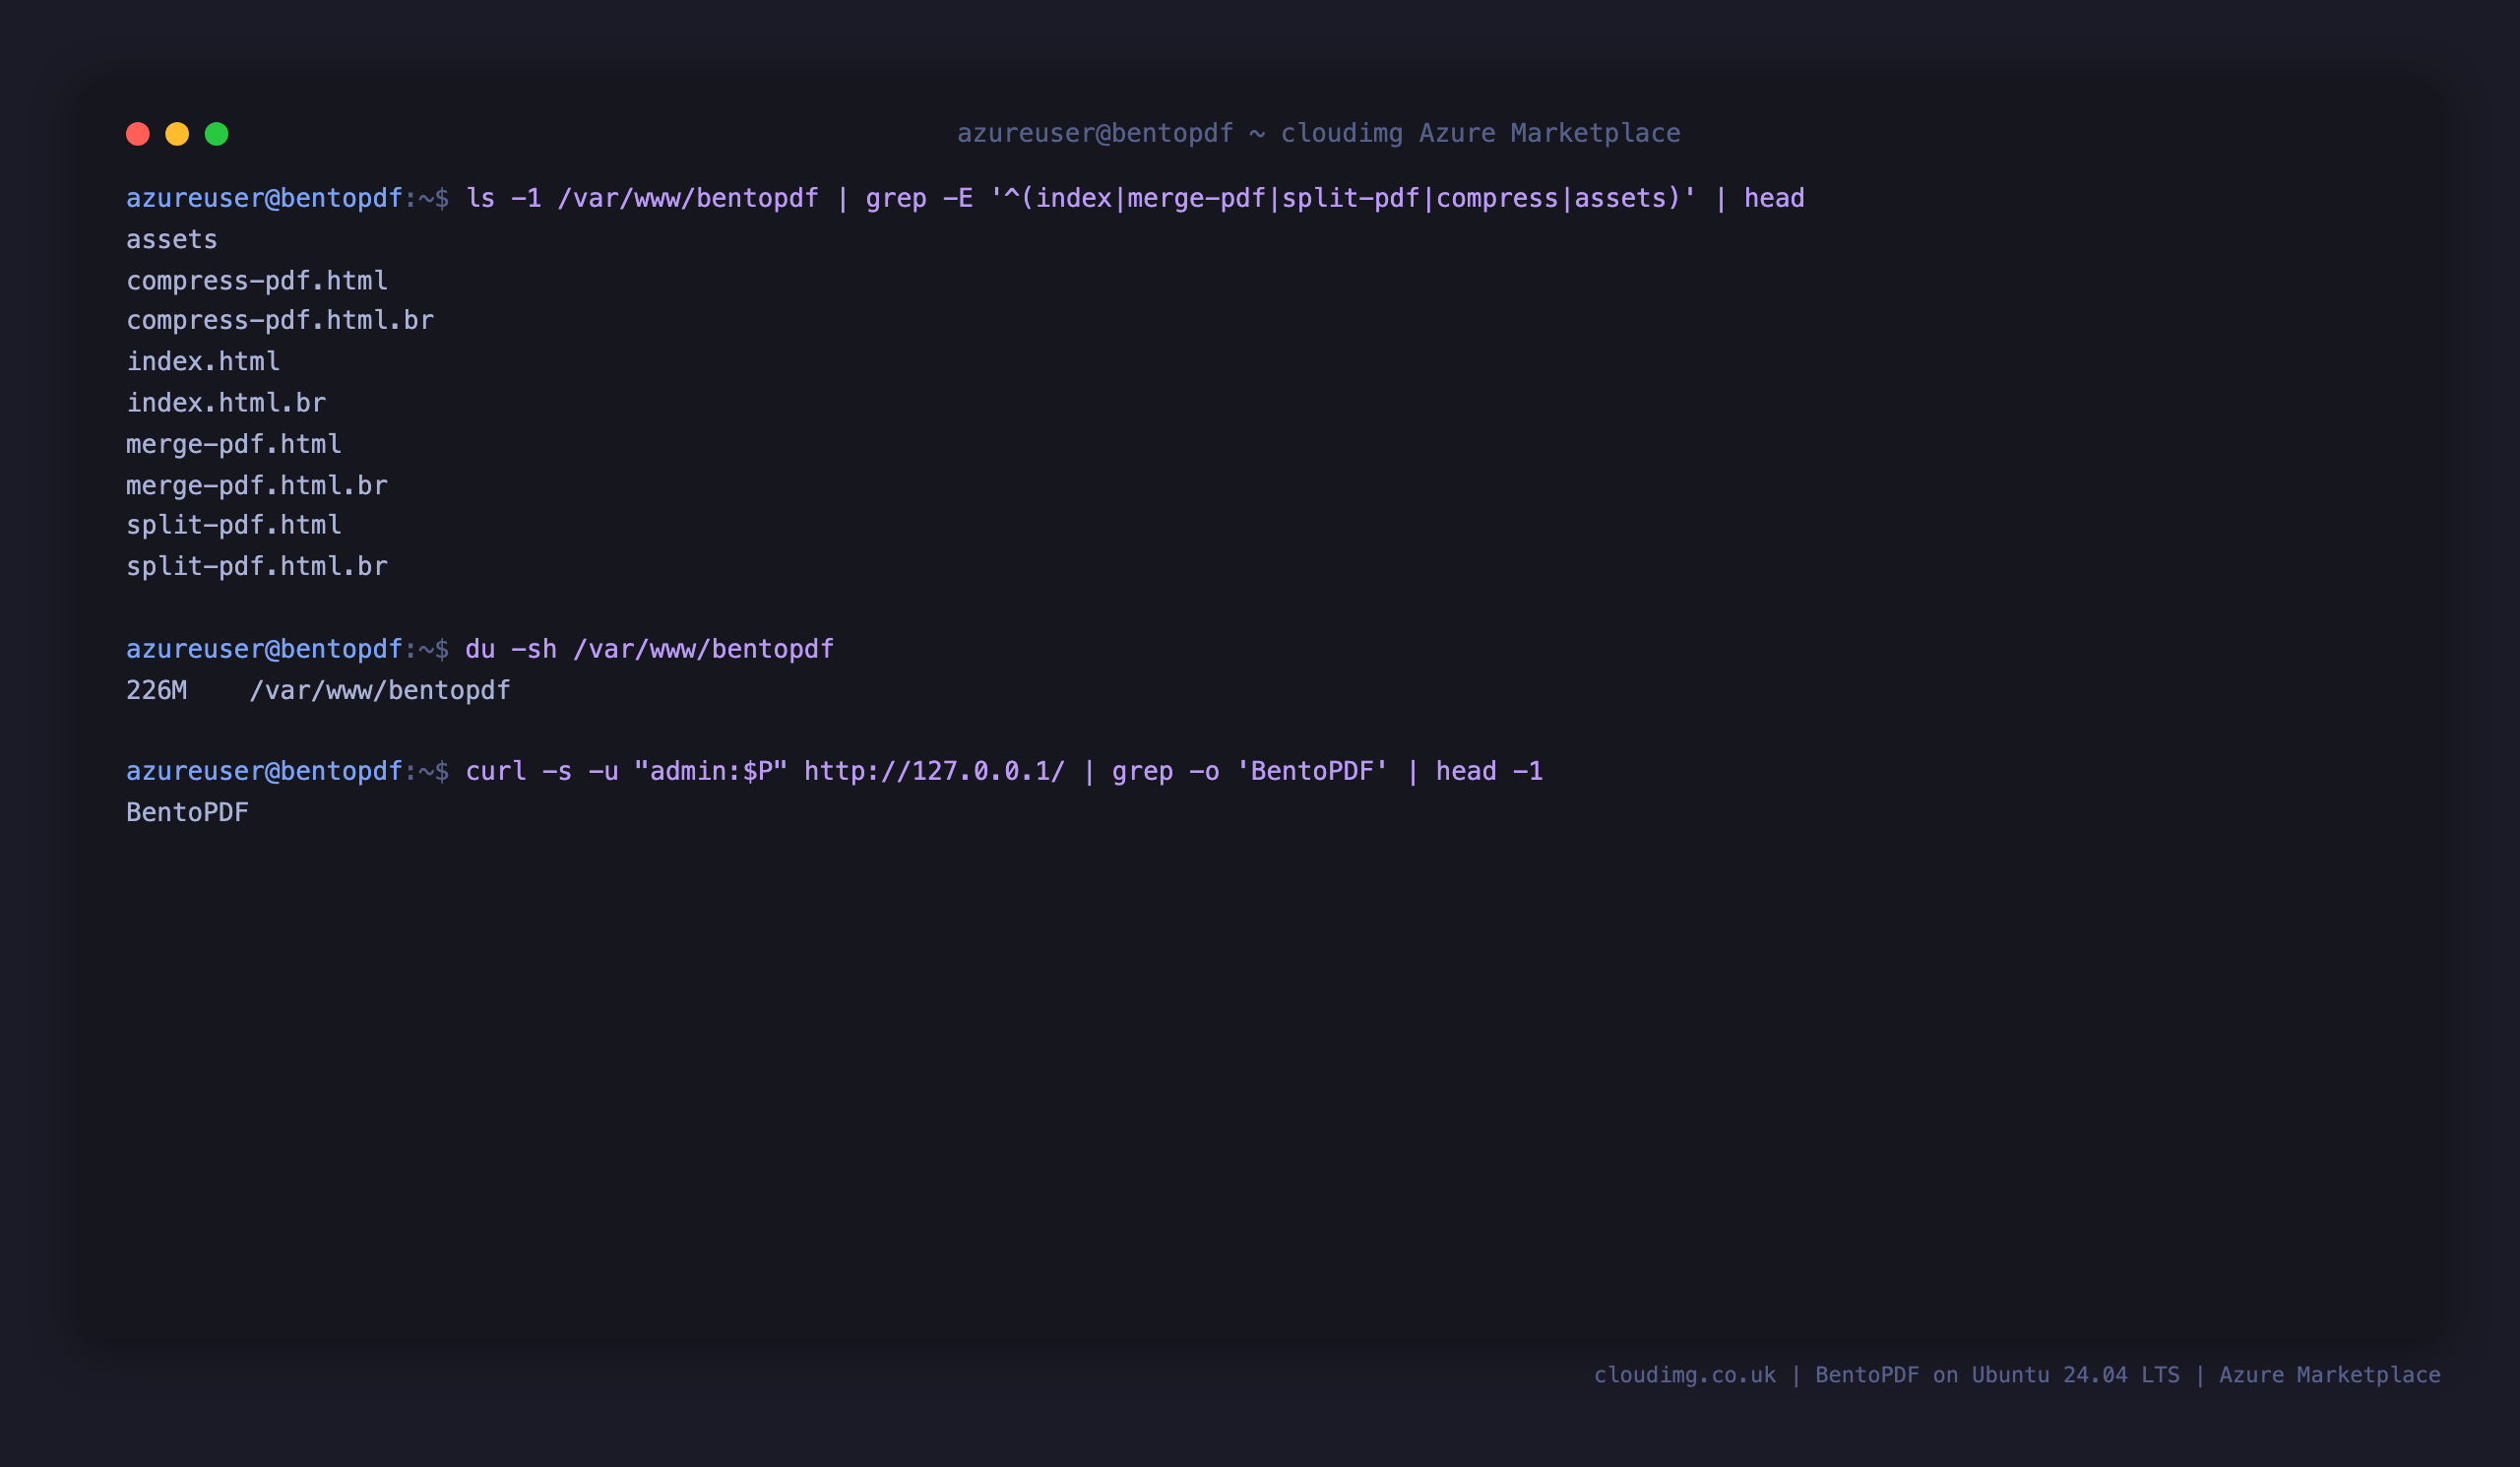Click the red close window dot

[138, 134]
